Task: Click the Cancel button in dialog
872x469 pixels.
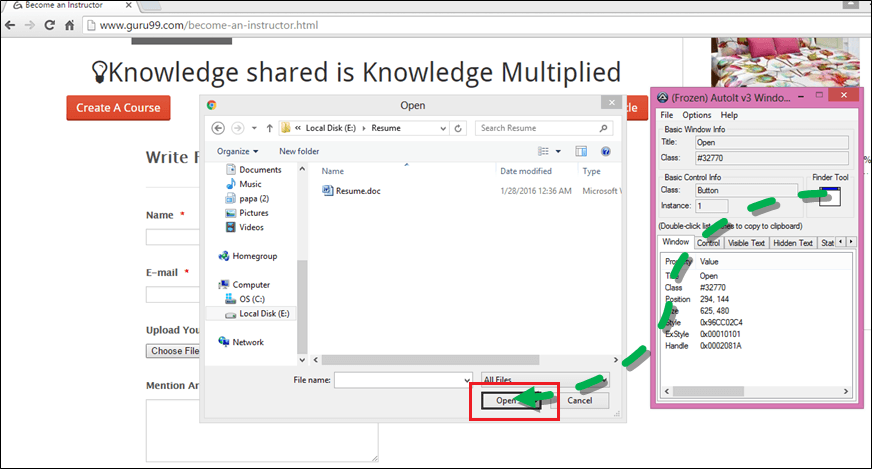Action: click(x=579, y=400)
